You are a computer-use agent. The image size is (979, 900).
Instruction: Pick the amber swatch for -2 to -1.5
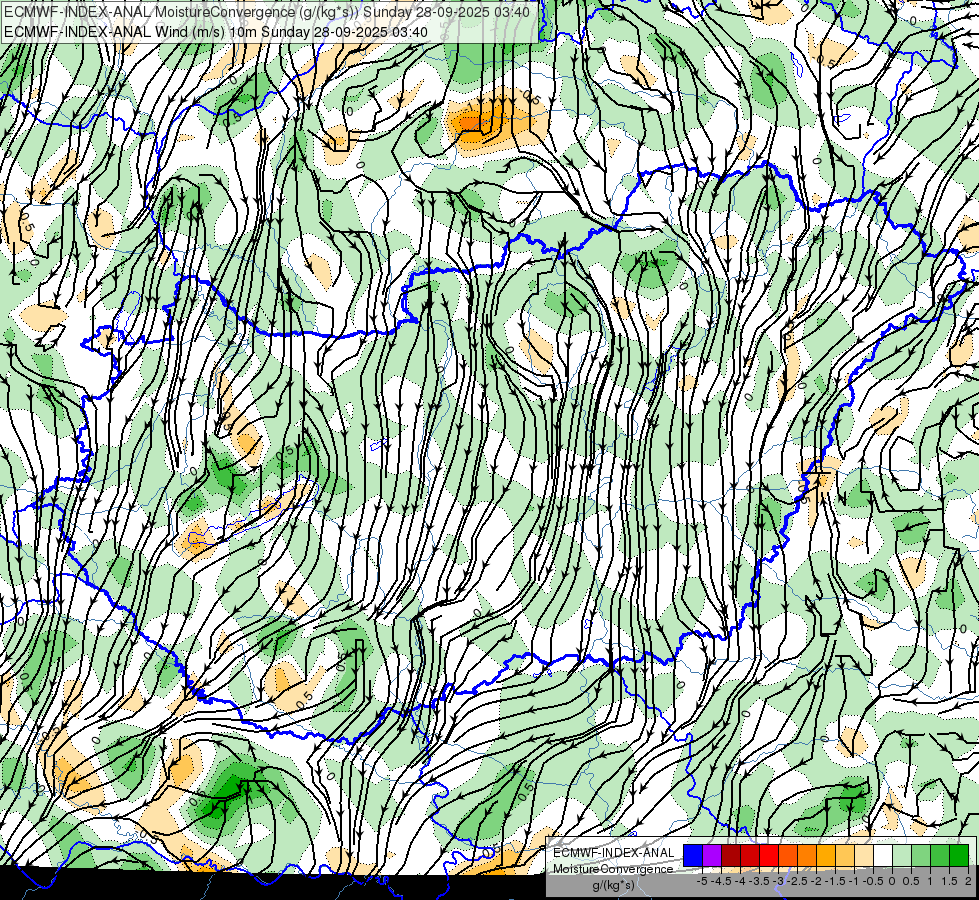(826, 856)
